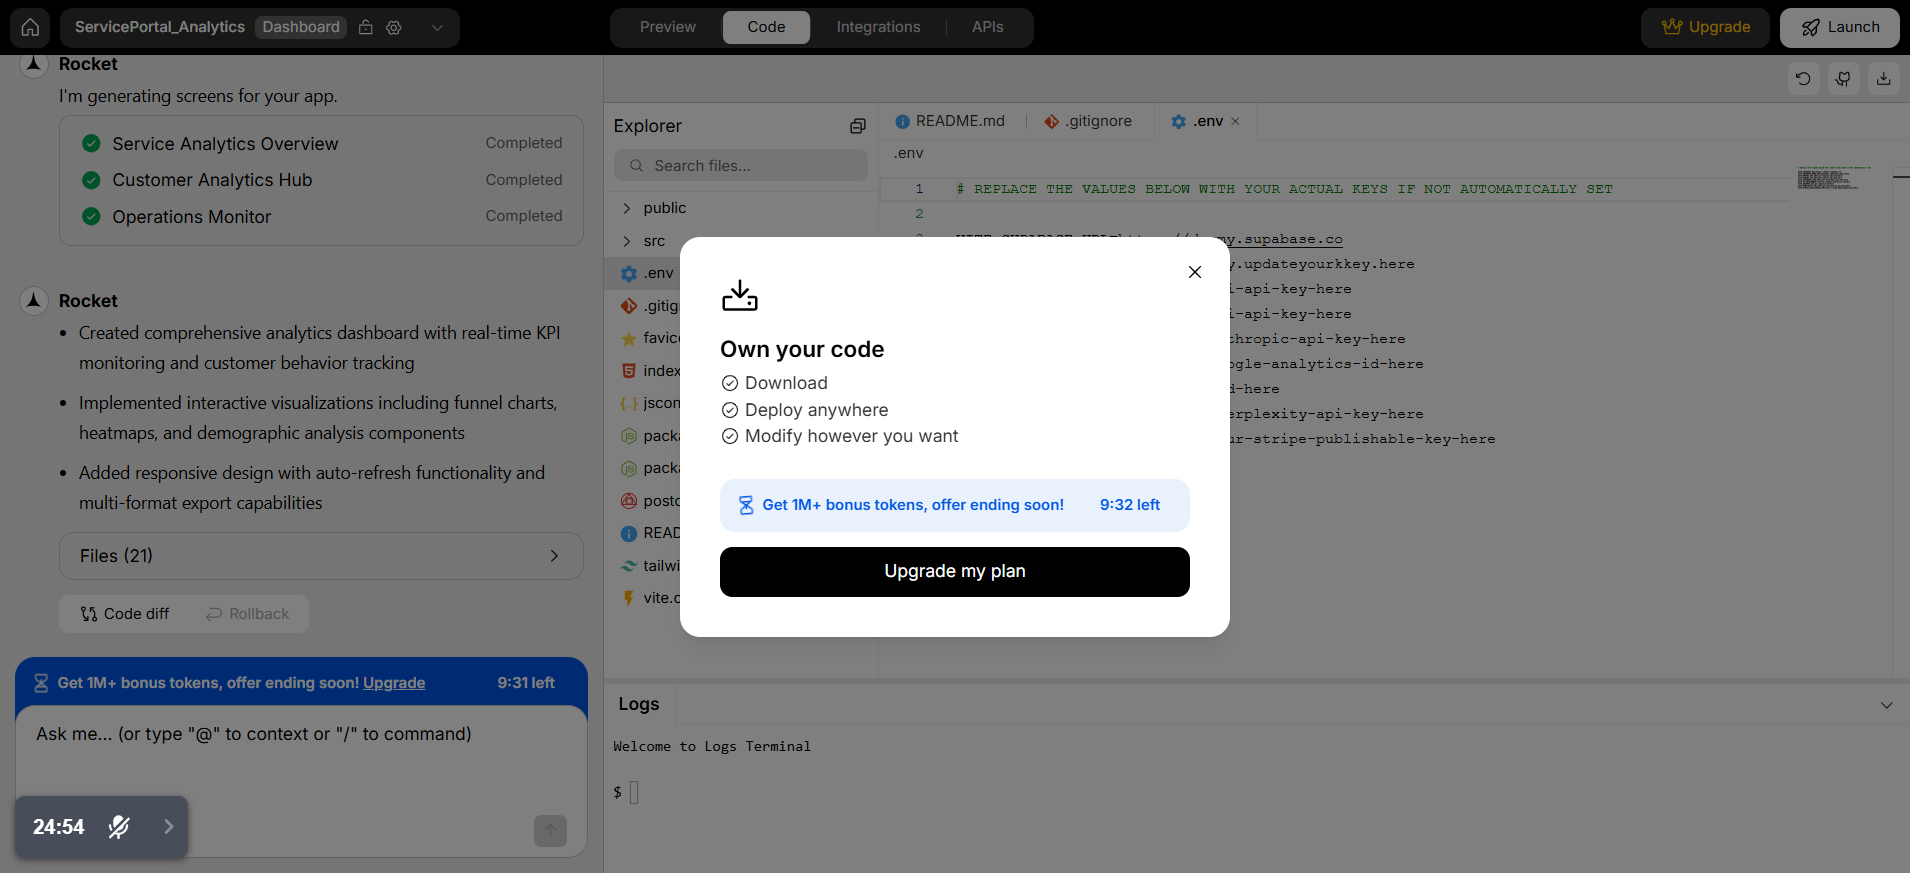This screenshot has width=1910, height=873.
Task: Click the .gitignore git icon in Explorer
Action: click(629, 306)
